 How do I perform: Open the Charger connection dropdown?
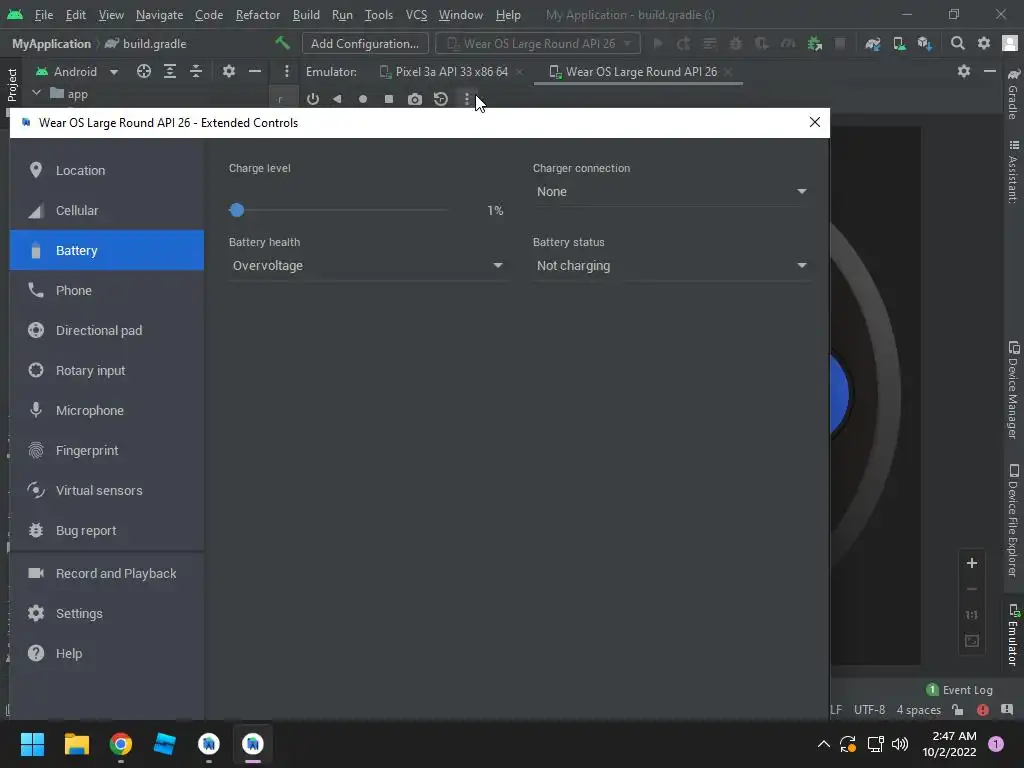click(x=671, y=191)
